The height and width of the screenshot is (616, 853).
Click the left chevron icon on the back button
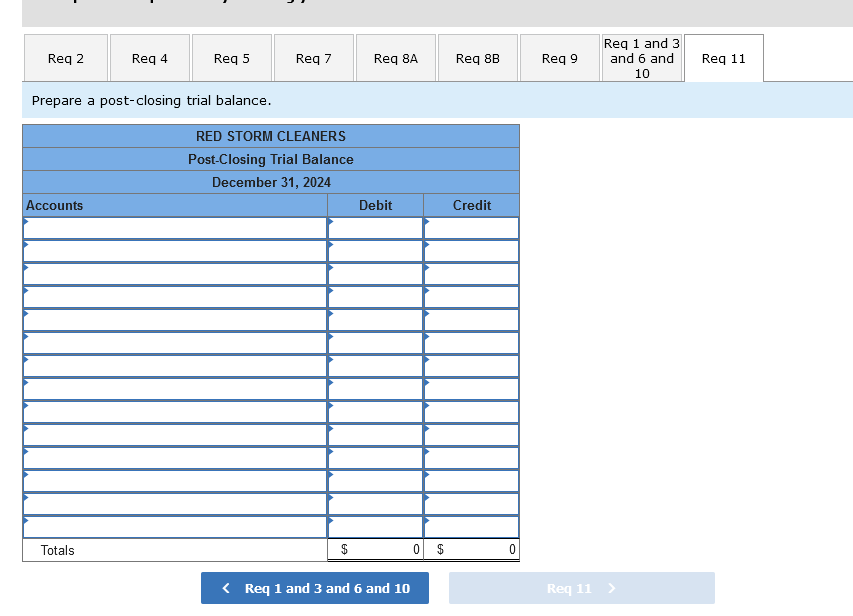click(225, 588)
